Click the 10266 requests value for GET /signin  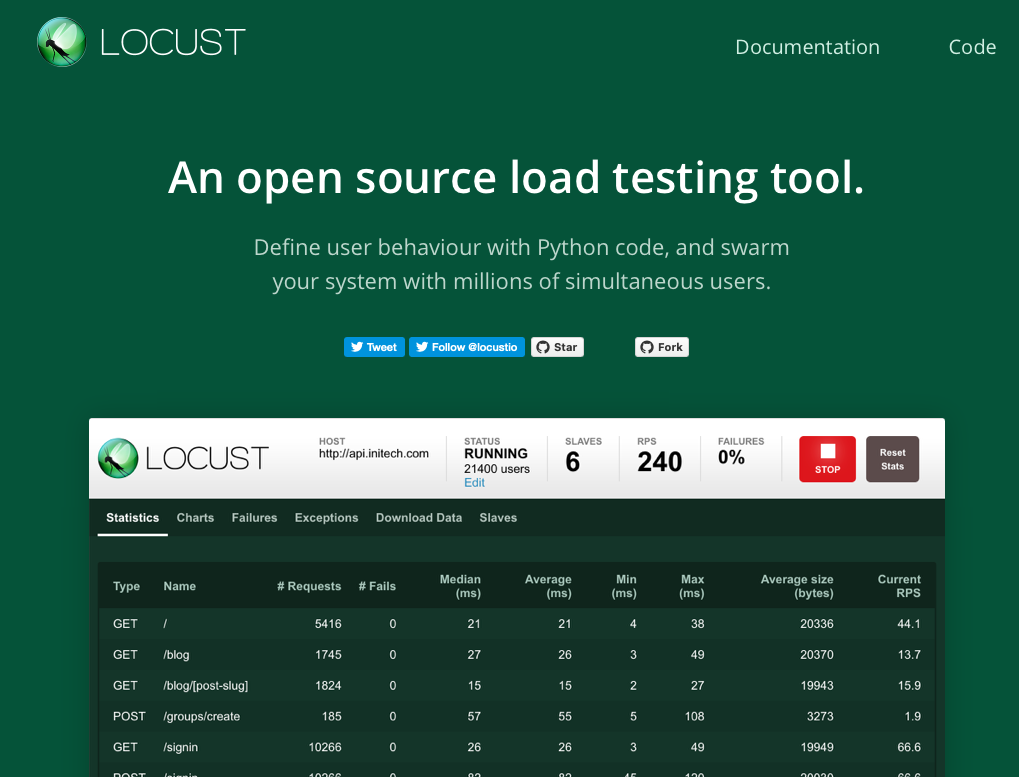pos(325,747)
